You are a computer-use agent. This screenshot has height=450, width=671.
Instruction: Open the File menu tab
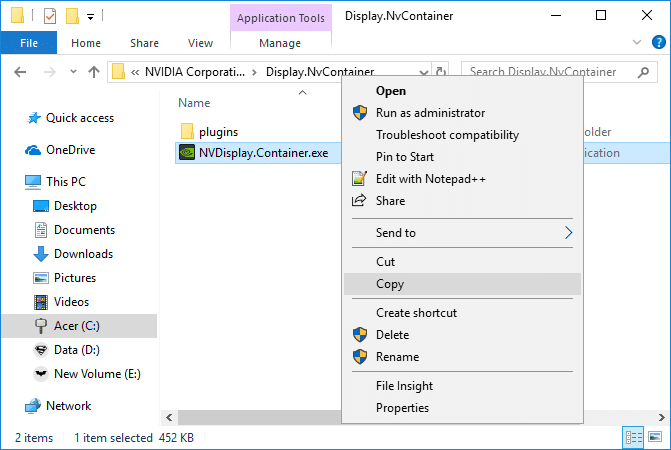tap(29, 43)
